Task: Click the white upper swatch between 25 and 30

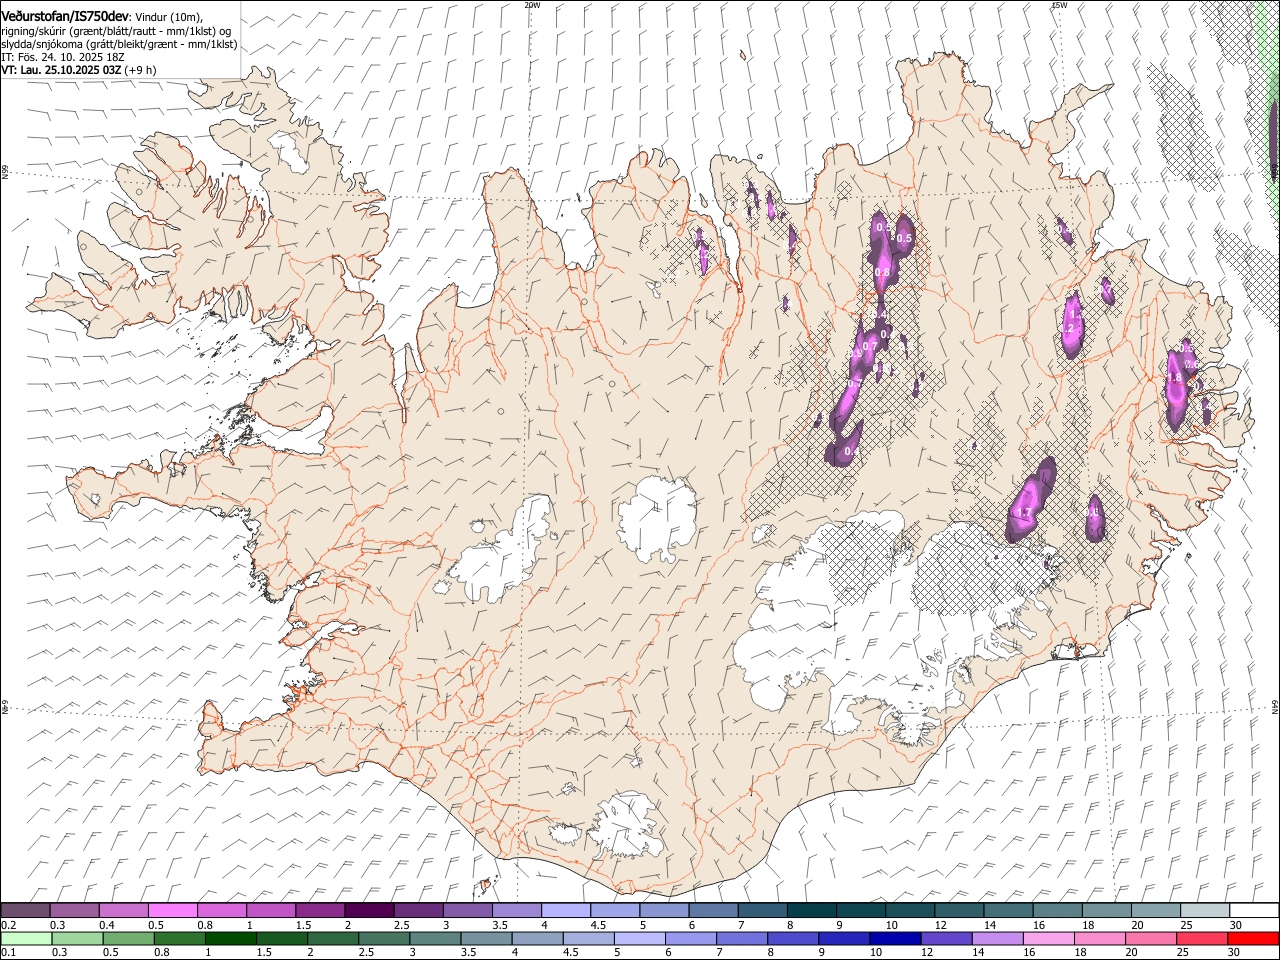Action: pos(1204,911)
